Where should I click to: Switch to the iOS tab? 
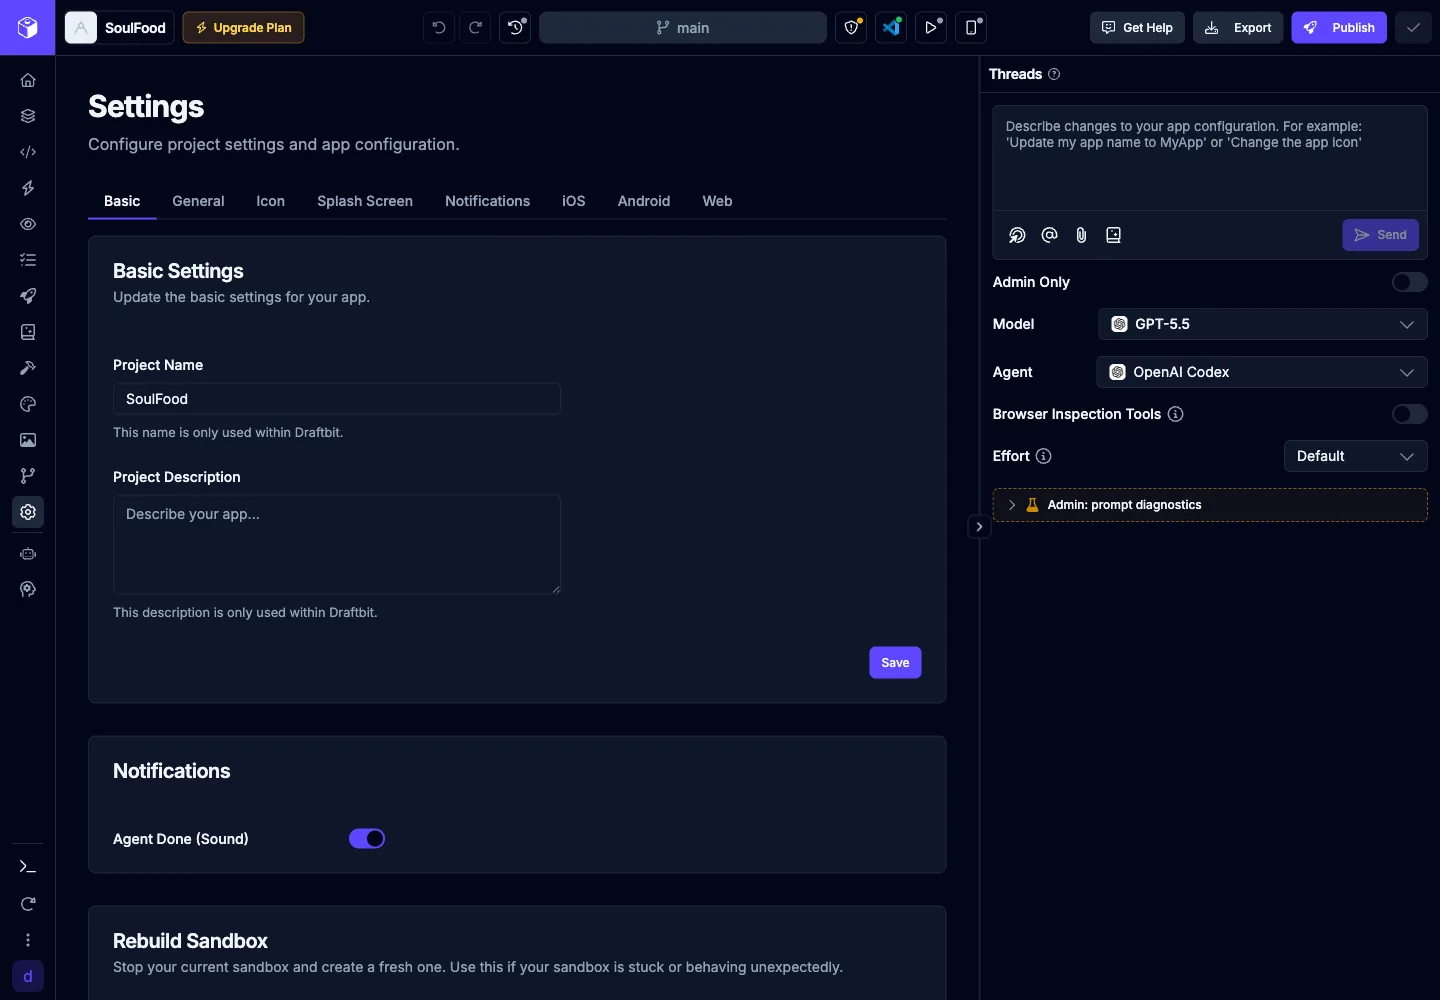pos(574,201)
